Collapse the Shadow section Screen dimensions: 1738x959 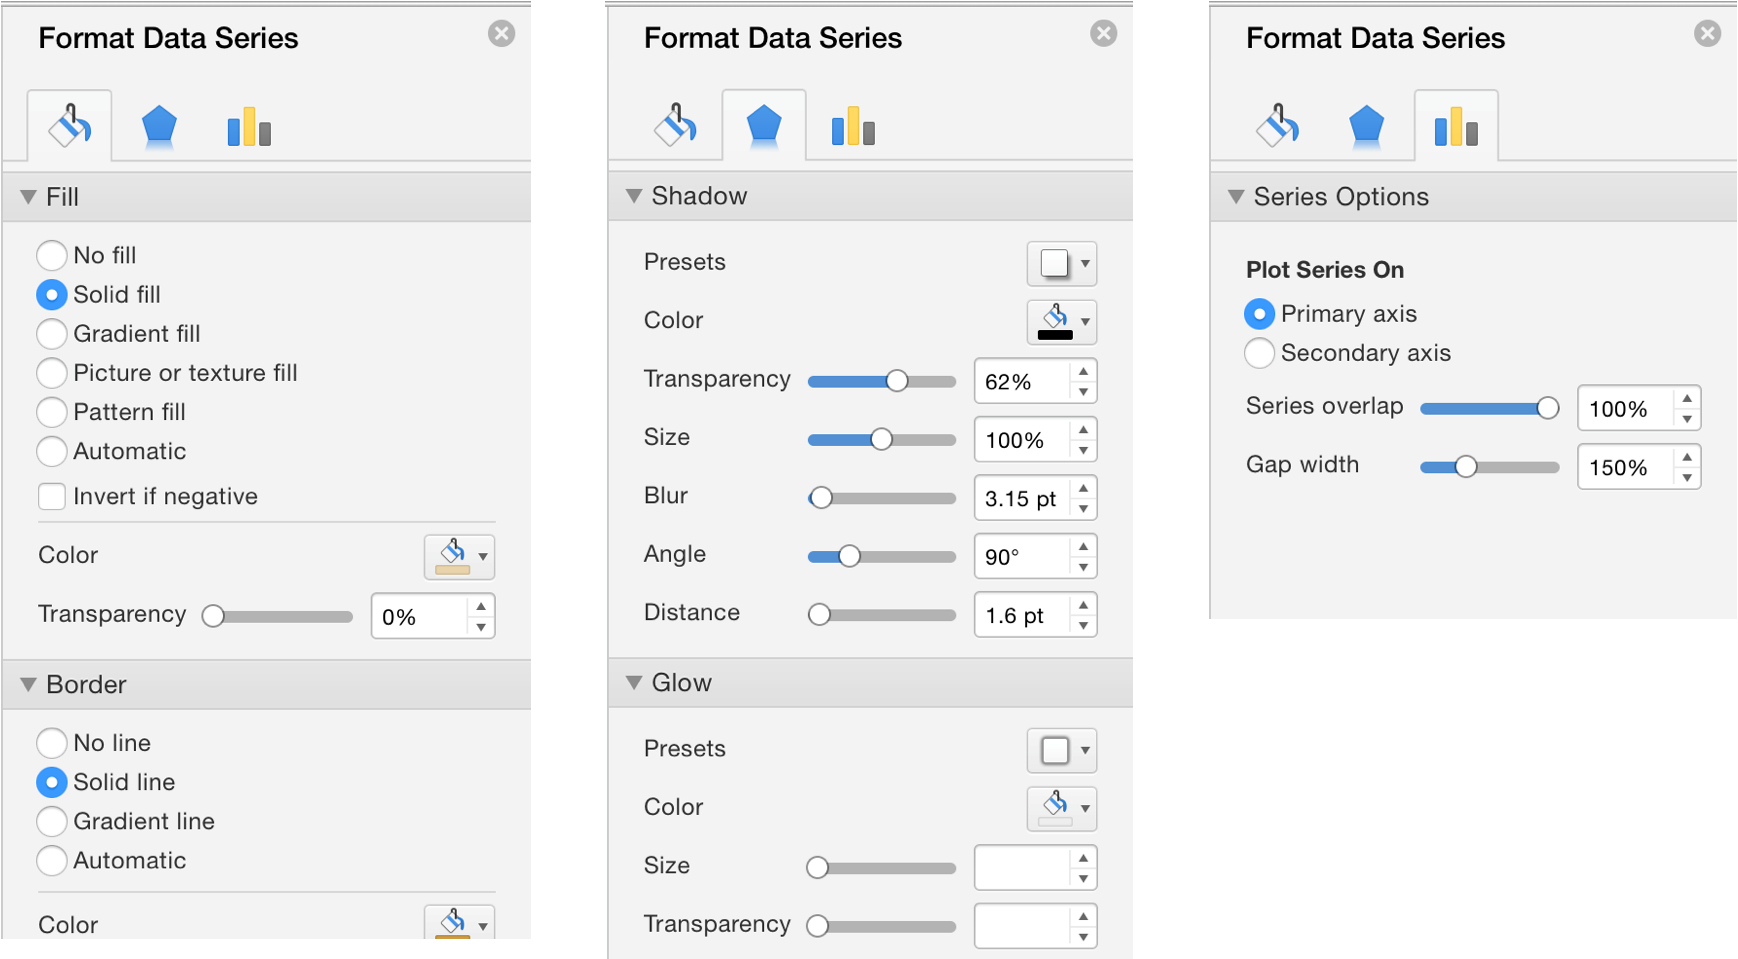(634, 196)
